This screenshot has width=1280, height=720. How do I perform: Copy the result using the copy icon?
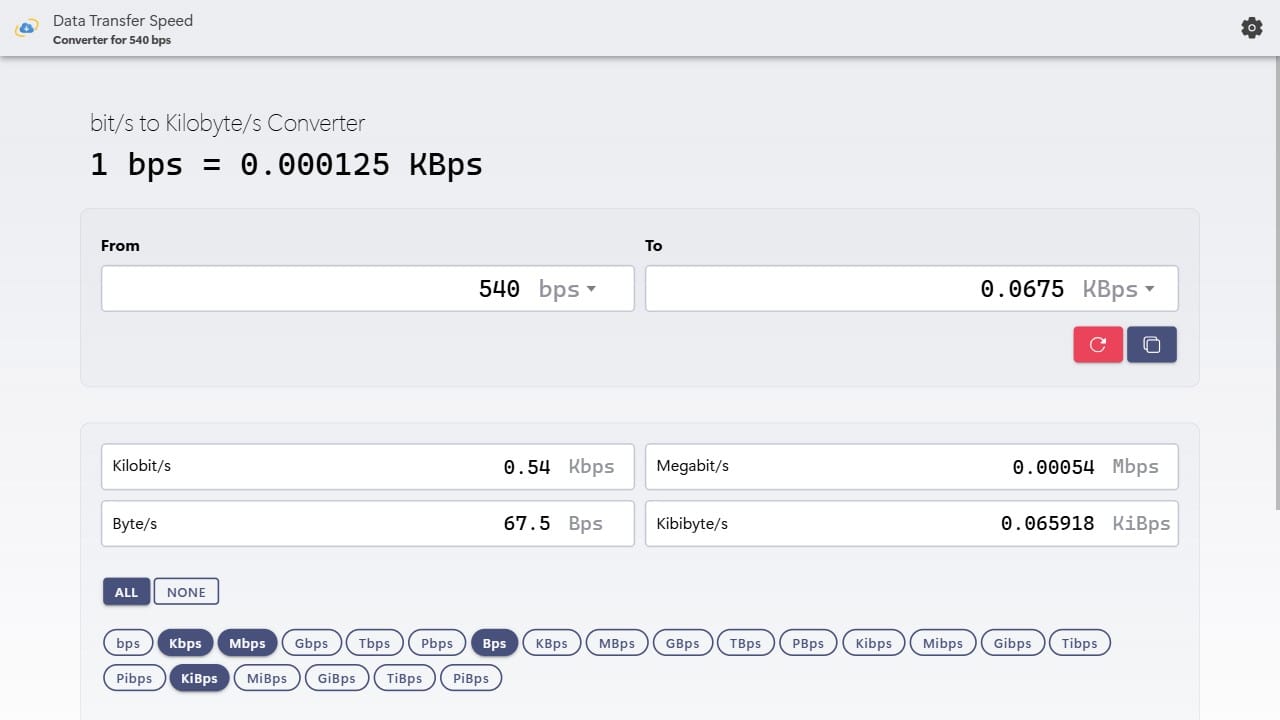pyautogui.click(x=1151, y=344)
